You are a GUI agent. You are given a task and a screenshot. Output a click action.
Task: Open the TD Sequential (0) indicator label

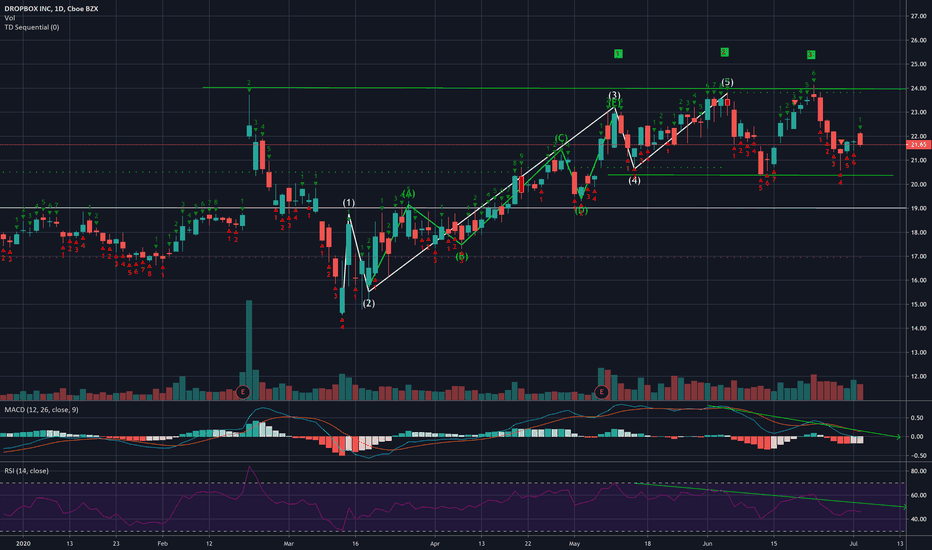32,27
